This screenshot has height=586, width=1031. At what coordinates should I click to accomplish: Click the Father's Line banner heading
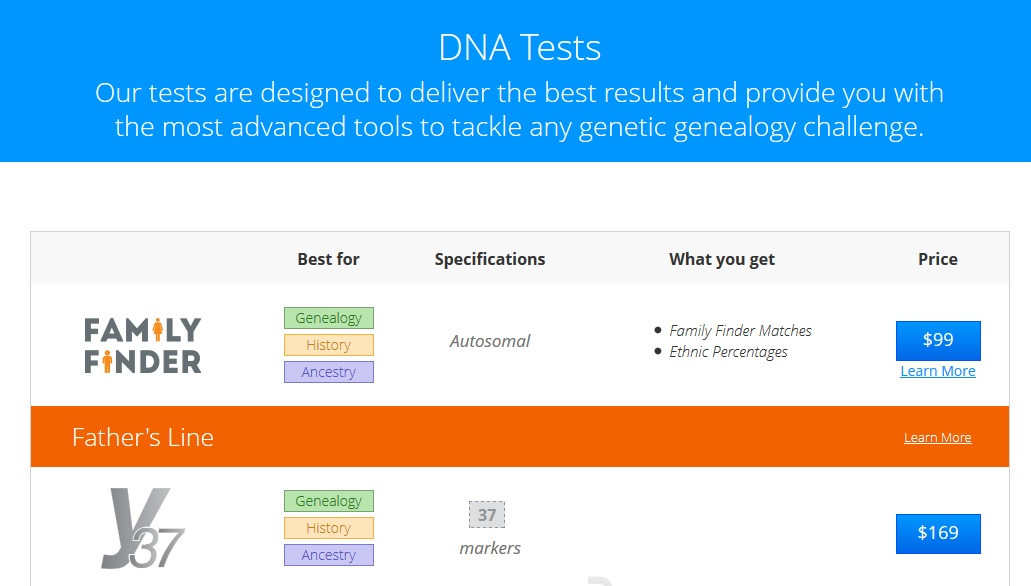(x=143, y=437)
